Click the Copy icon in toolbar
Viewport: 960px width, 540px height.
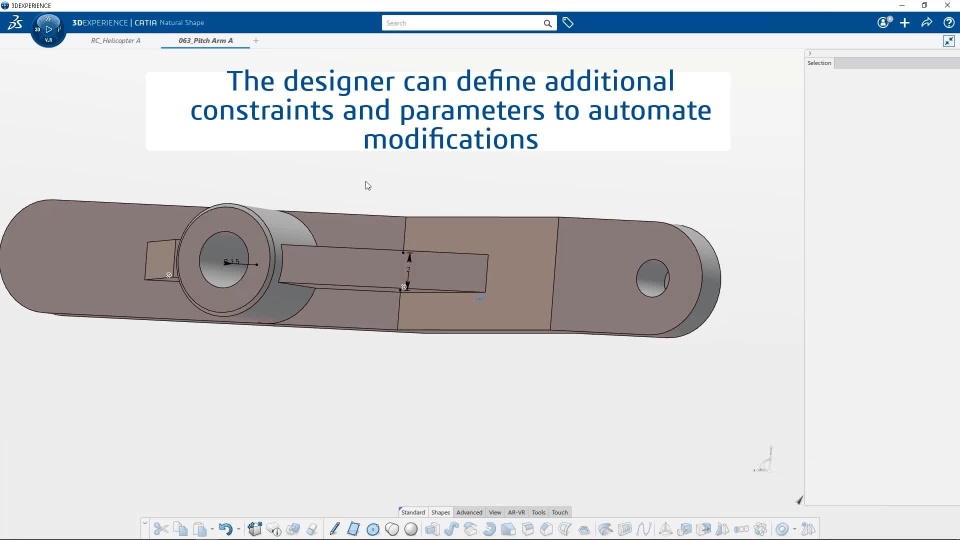click(x=181, y=529)
